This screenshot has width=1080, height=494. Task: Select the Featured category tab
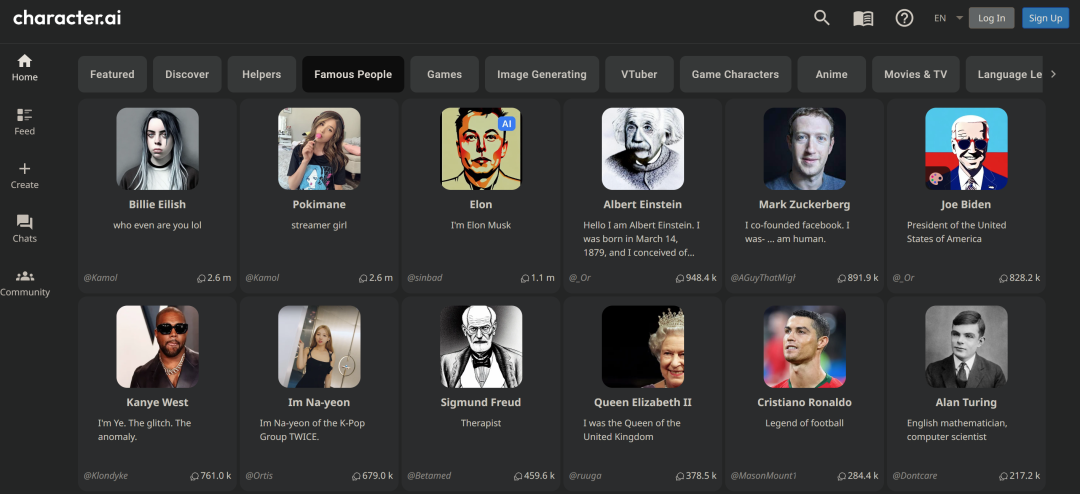[112, 74]
